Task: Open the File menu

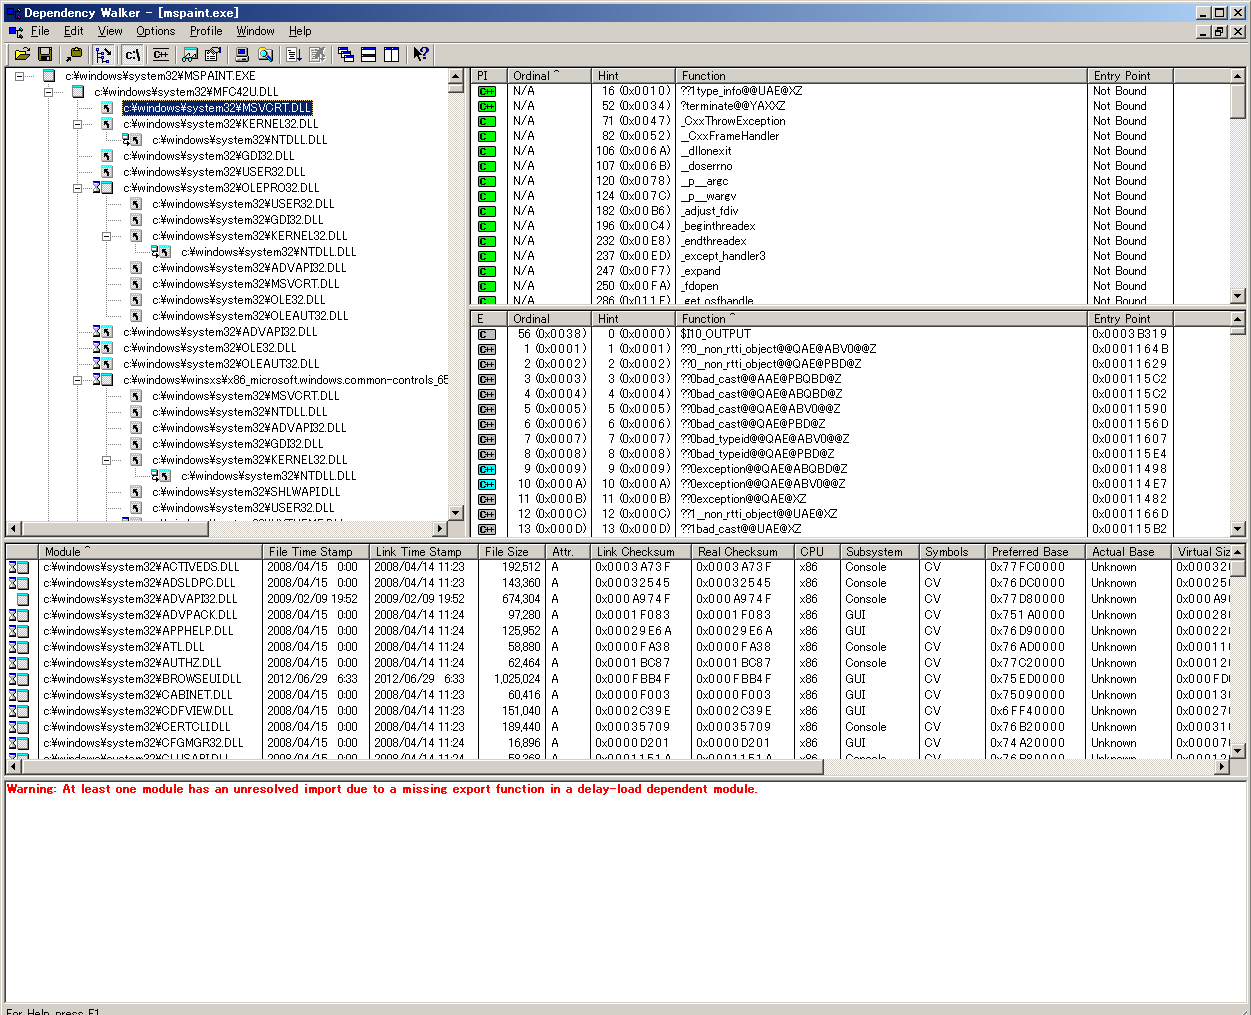Action: point(40,31)
